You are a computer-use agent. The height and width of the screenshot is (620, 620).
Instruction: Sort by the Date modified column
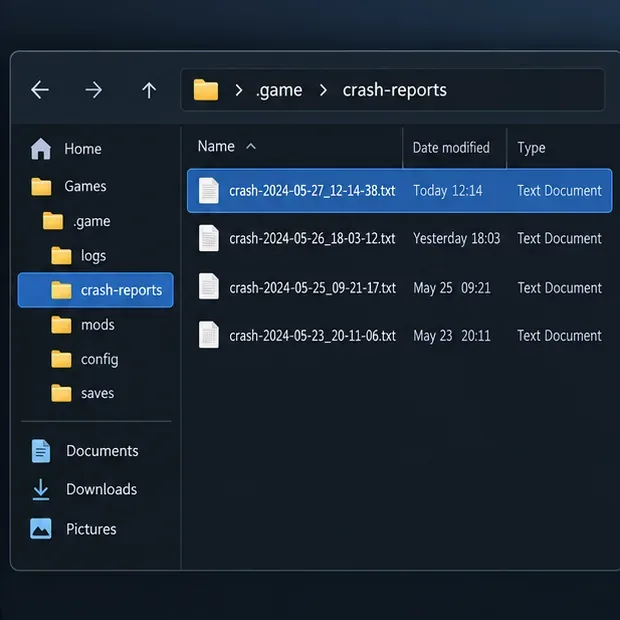tap(451, 148)
